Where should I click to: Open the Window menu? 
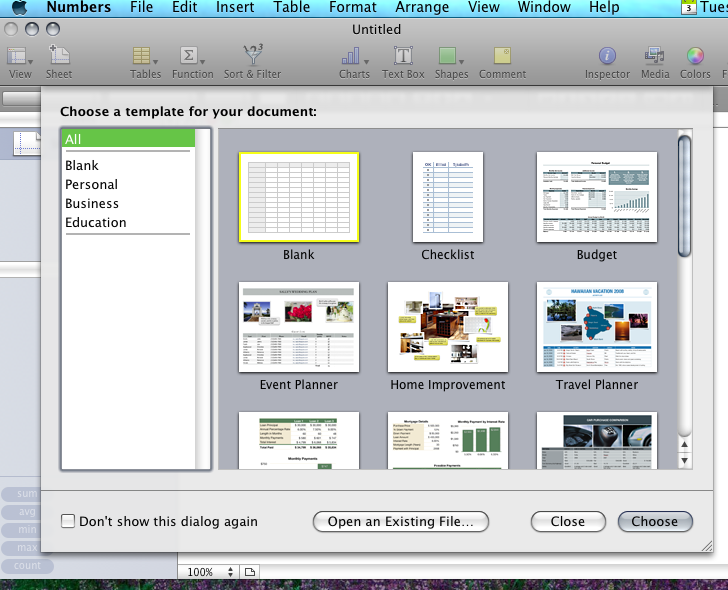click(544, 7)
